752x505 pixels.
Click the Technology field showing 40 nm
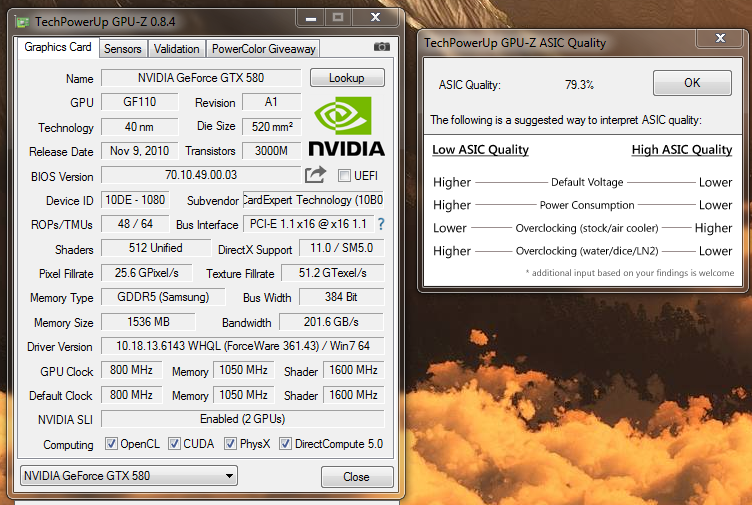[140, 127]
